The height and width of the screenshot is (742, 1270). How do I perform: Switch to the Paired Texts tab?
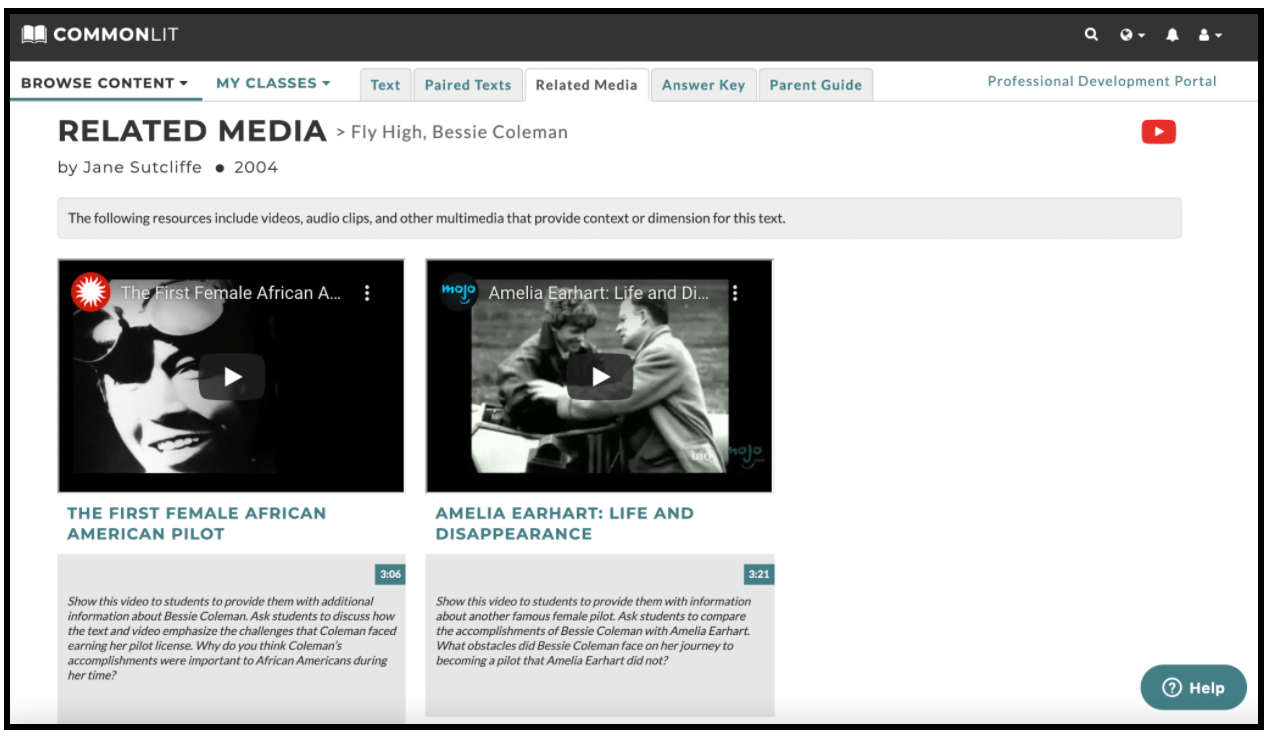click(468, 85)
